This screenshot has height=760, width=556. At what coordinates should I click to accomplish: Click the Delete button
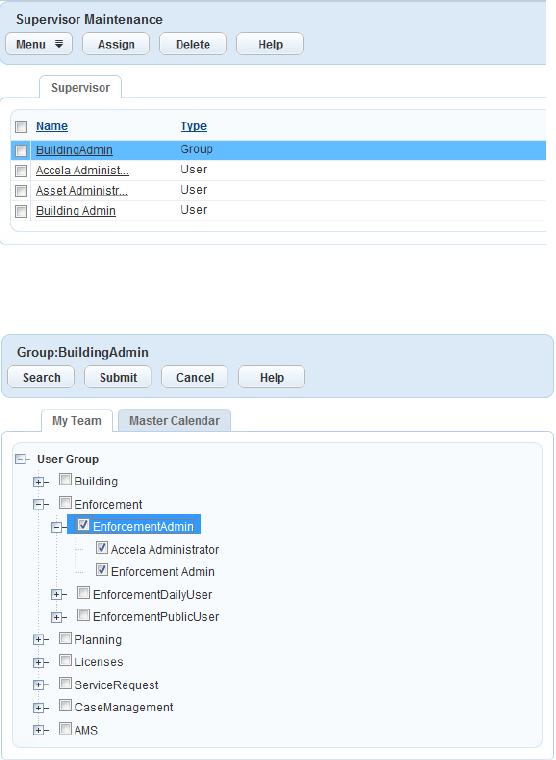(x=193, y=44)
